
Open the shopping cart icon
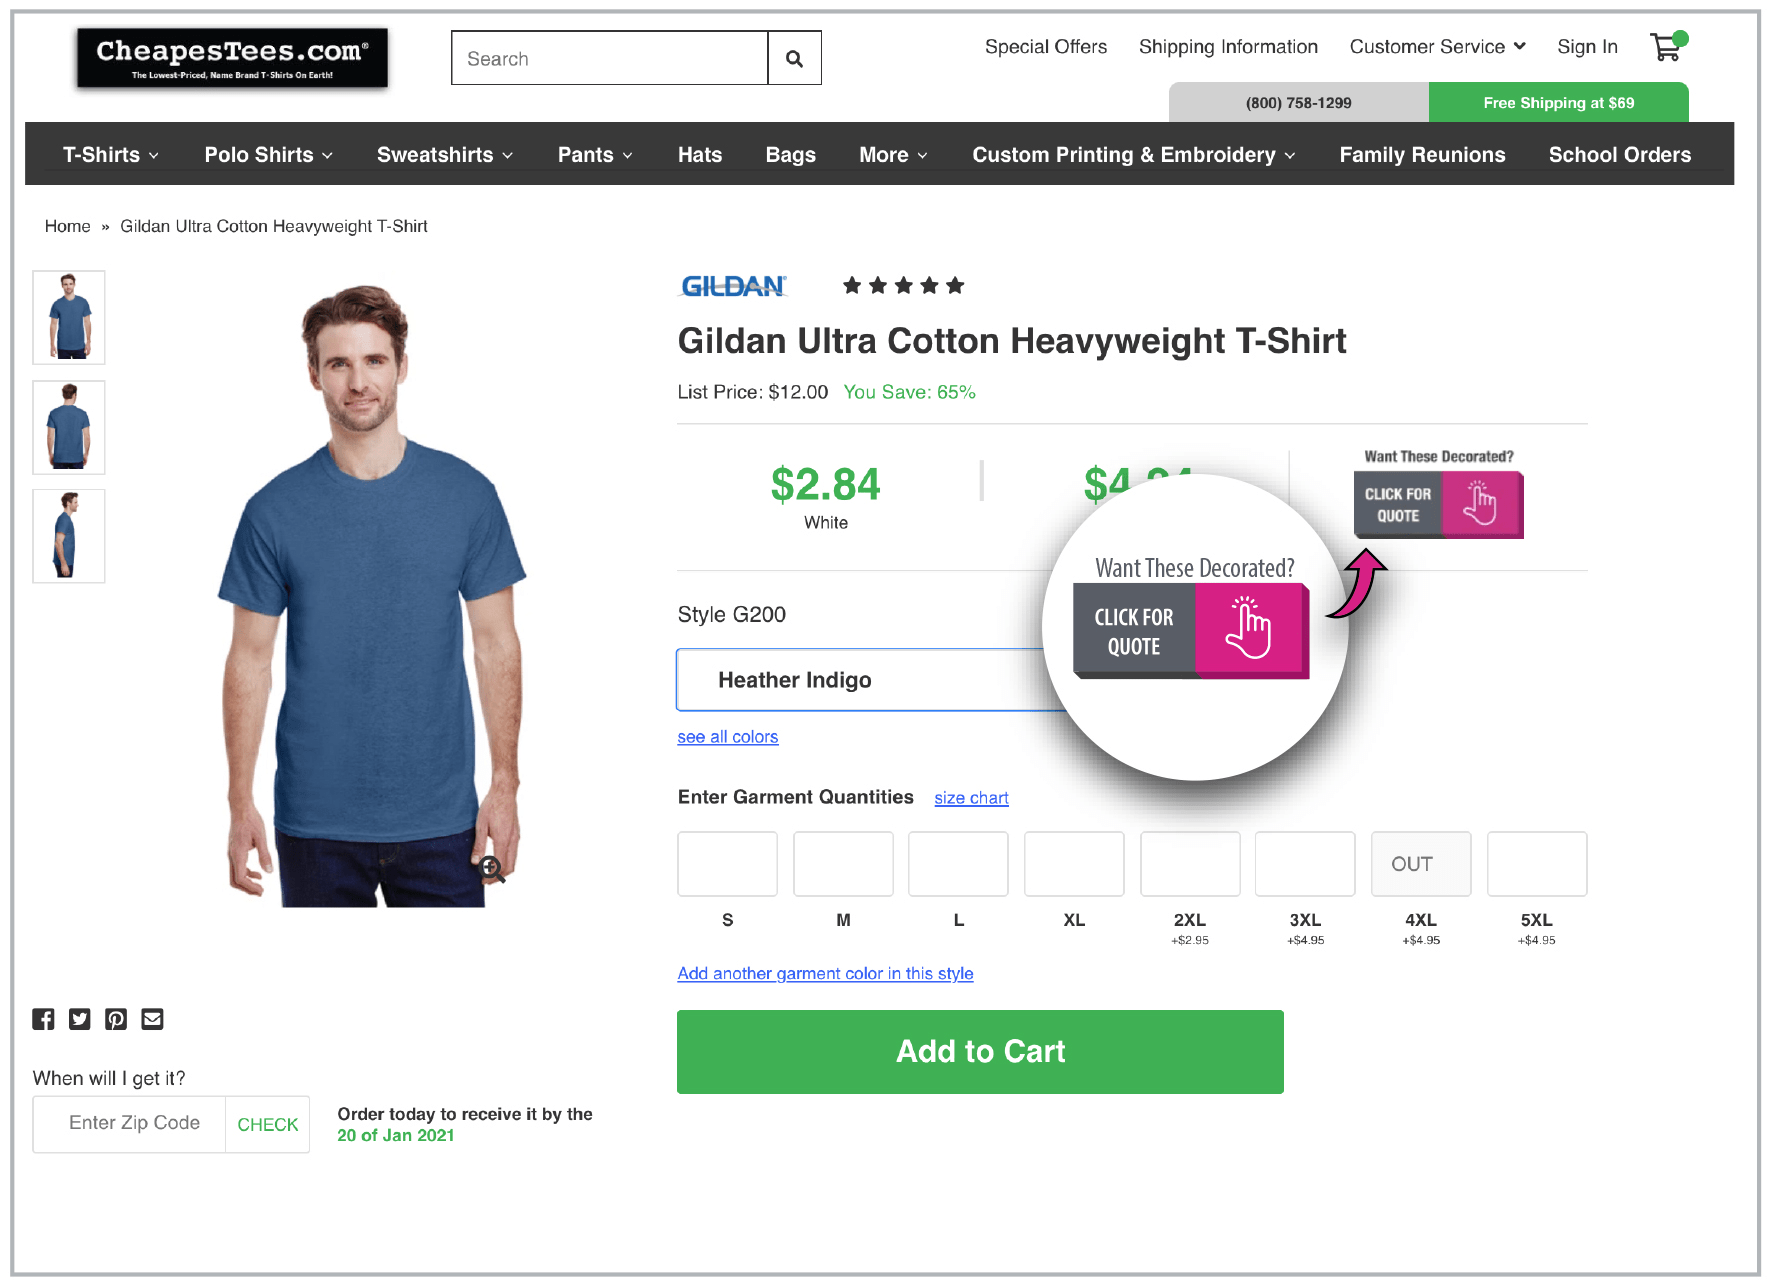pyautogui.click(x=1666, y=47)
